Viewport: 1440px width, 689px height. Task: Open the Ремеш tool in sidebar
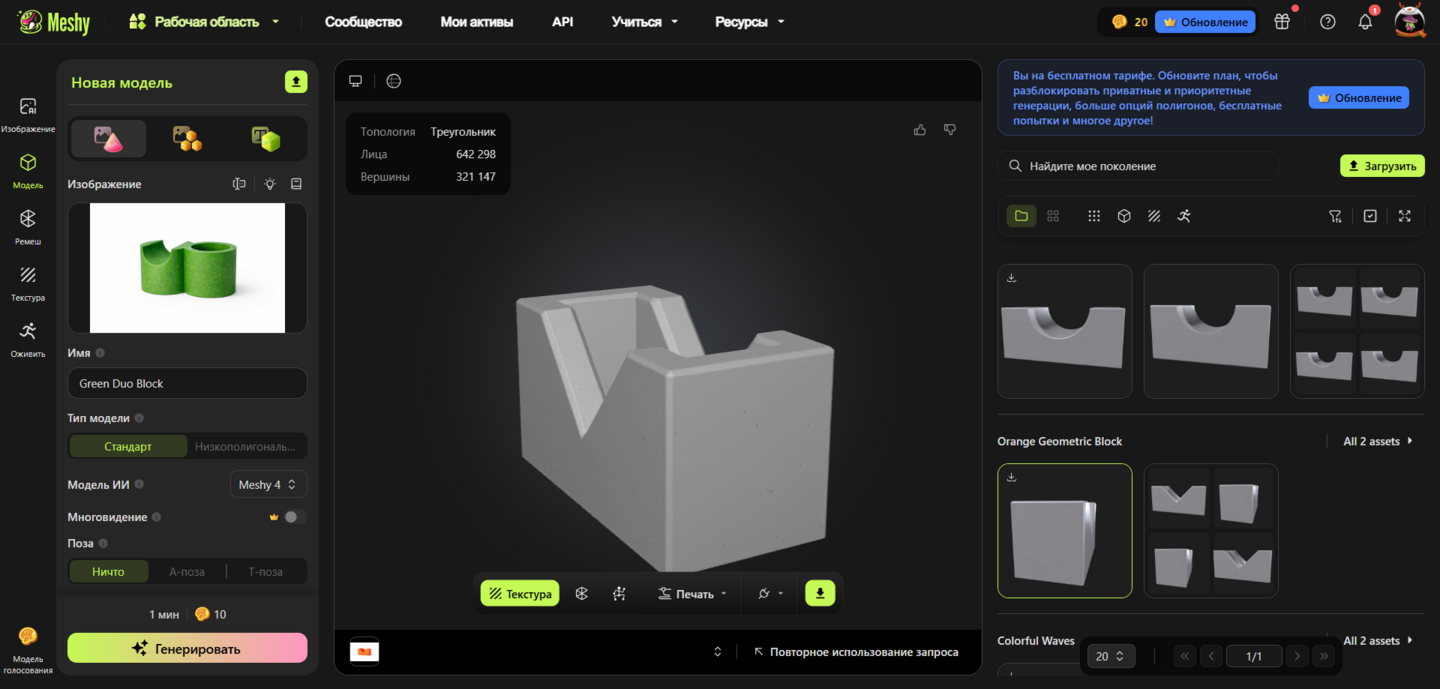pyautogui.click(x=28, y=226)
